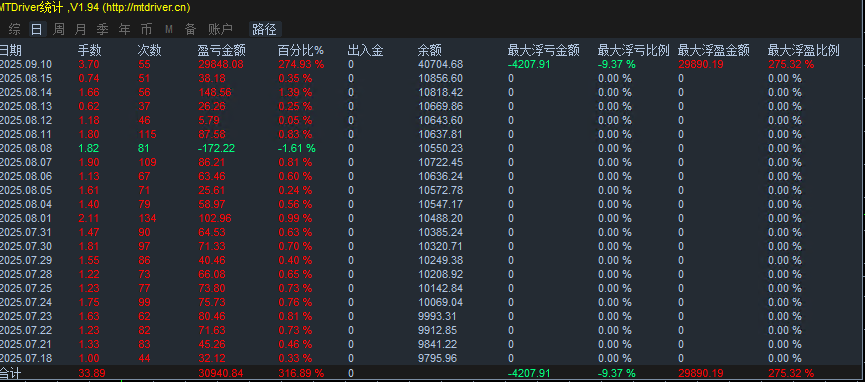The width and height of the screenshot is (865, 382).
Task: Click the 路径 path button
Action: (264, 29)
